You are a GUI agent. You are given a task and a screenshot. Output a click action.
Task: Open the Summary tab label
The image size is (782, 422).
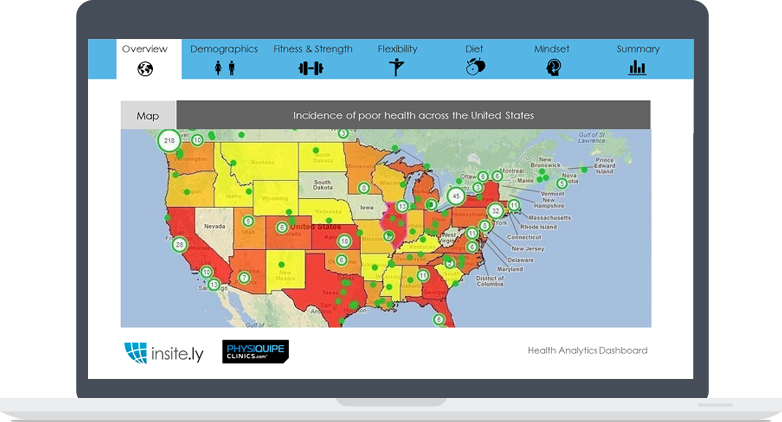point(637,49)
